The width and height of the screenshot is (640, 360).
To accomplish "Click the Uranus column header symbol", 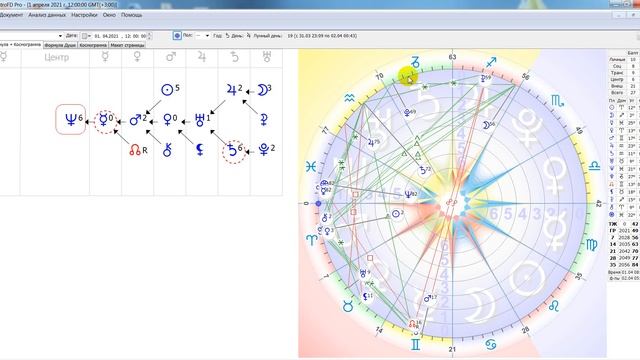I will [x=267, y=57].
